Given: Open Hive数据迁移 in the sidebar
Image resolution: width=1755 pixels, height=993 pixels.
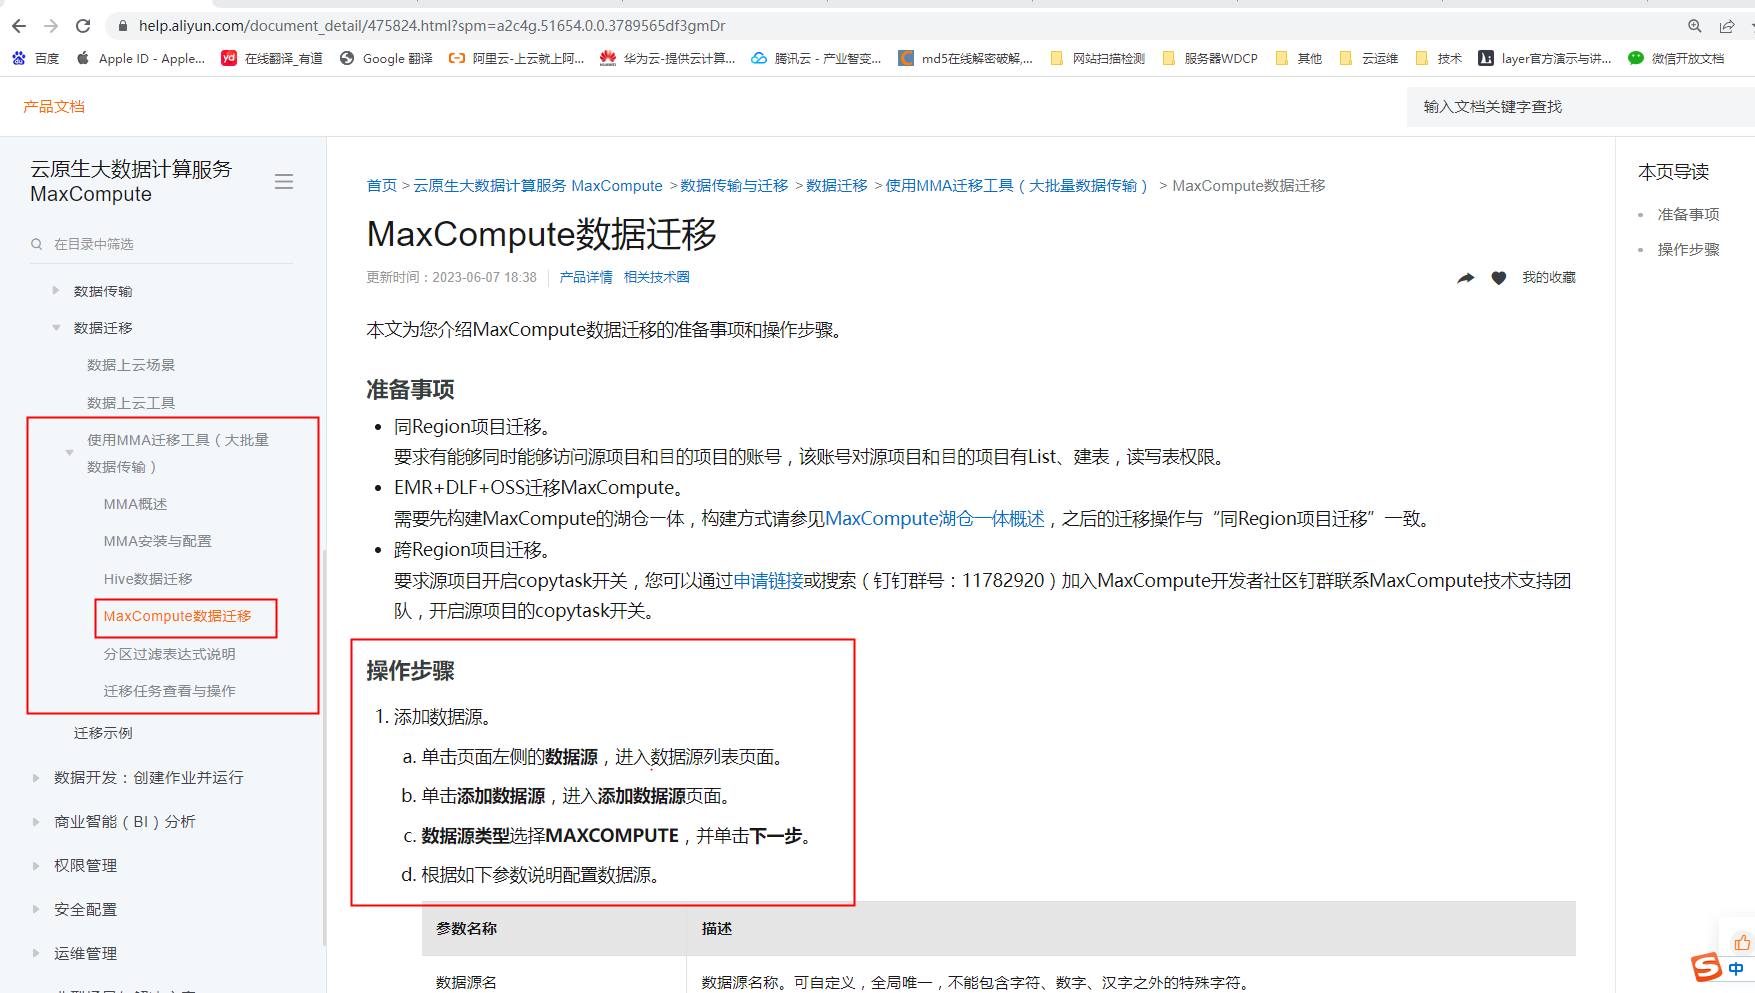Looking at the screenshot, I should coord(148,579).
